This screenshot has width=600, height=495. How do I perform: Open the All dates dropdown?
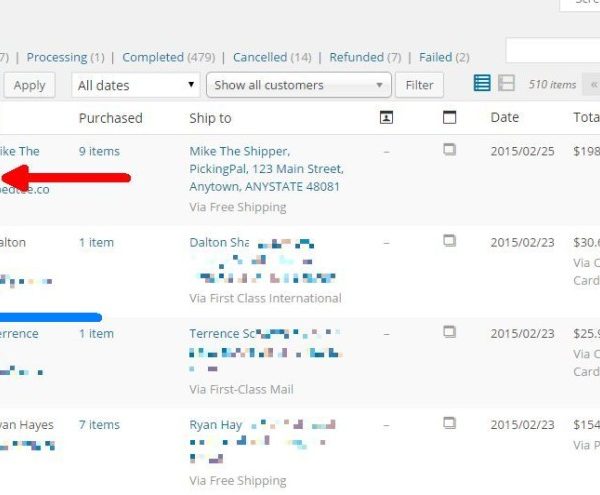coord(135,85)
